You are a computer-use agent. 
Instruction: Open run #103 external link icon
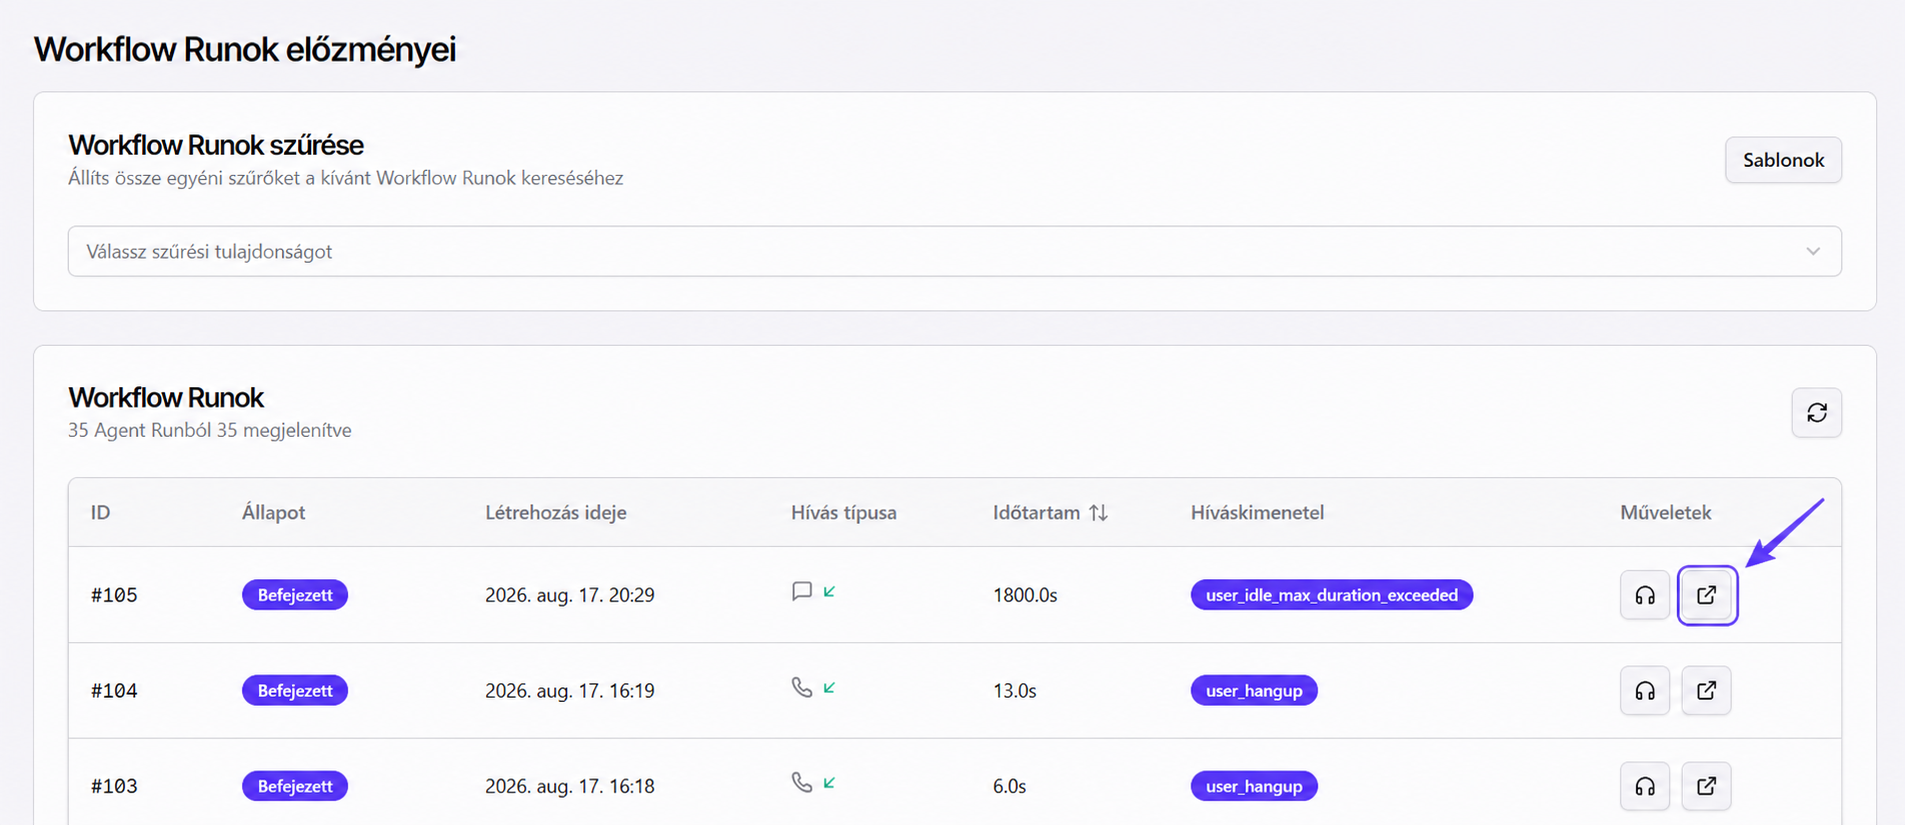(1707, 786)
